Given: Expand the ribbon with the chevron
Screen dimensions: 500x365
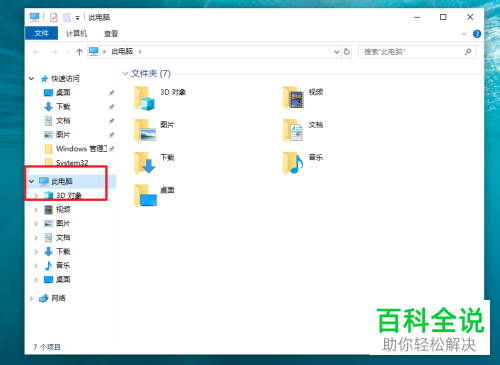Looking at the screenshot, I should click(x=464, y=34).
